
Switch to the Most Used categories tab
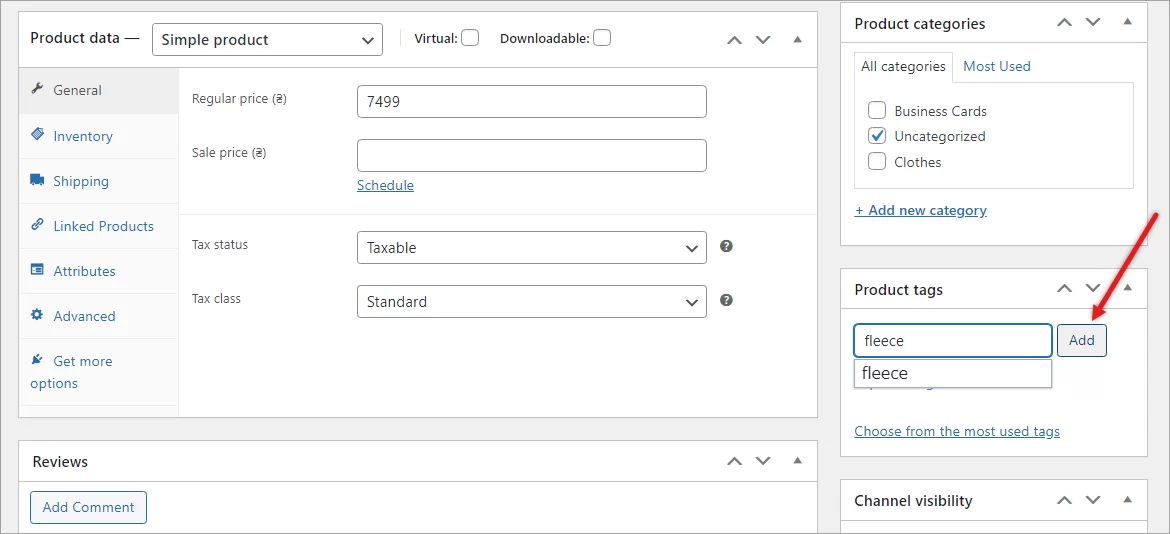[x=996, y=66]
